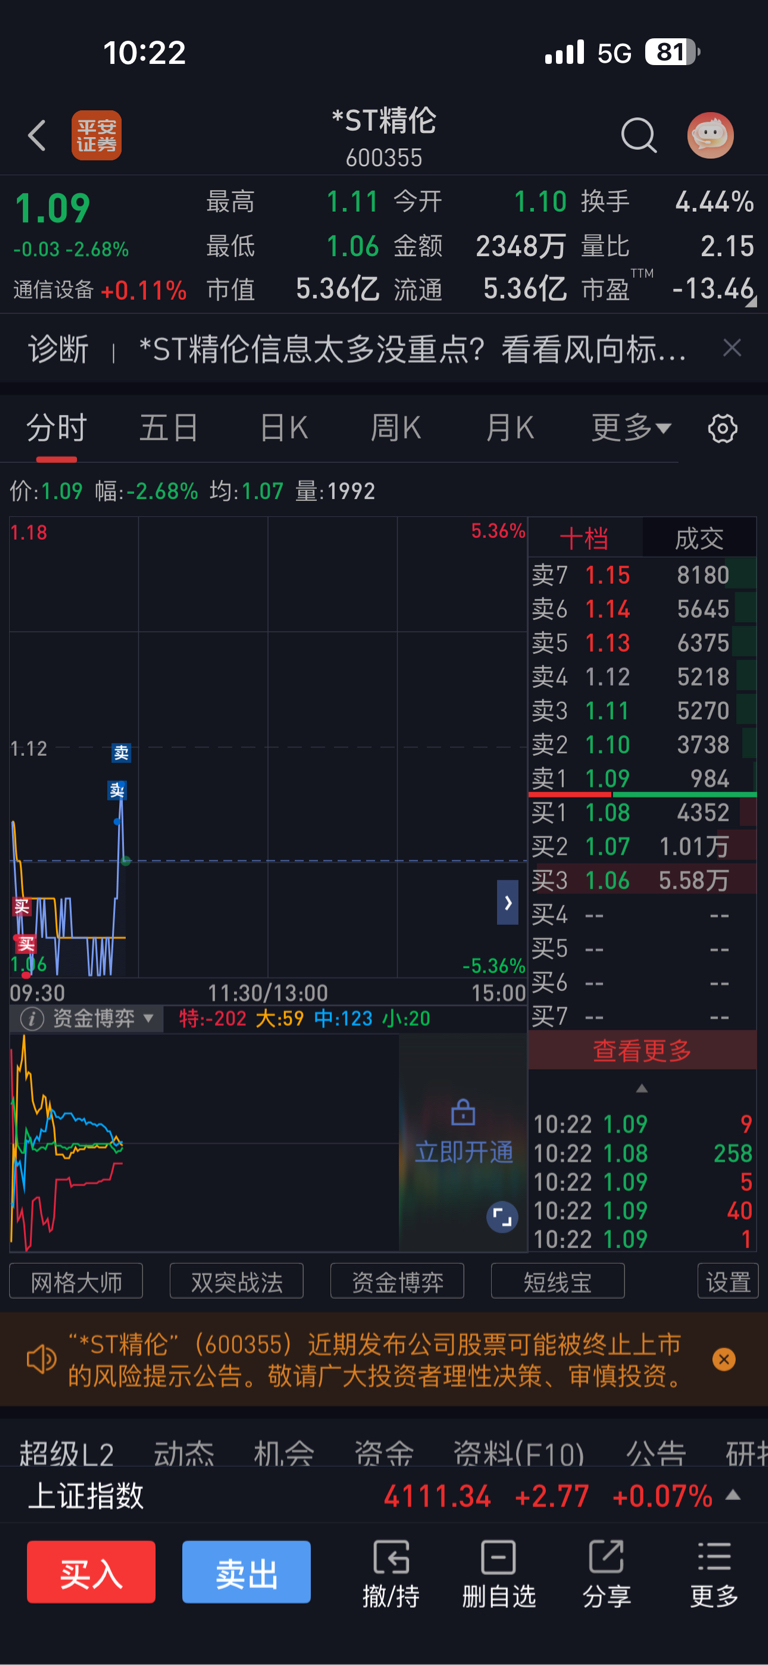
Task: Select the 卖1 1.09 order row
Action: tap(643, 778)
